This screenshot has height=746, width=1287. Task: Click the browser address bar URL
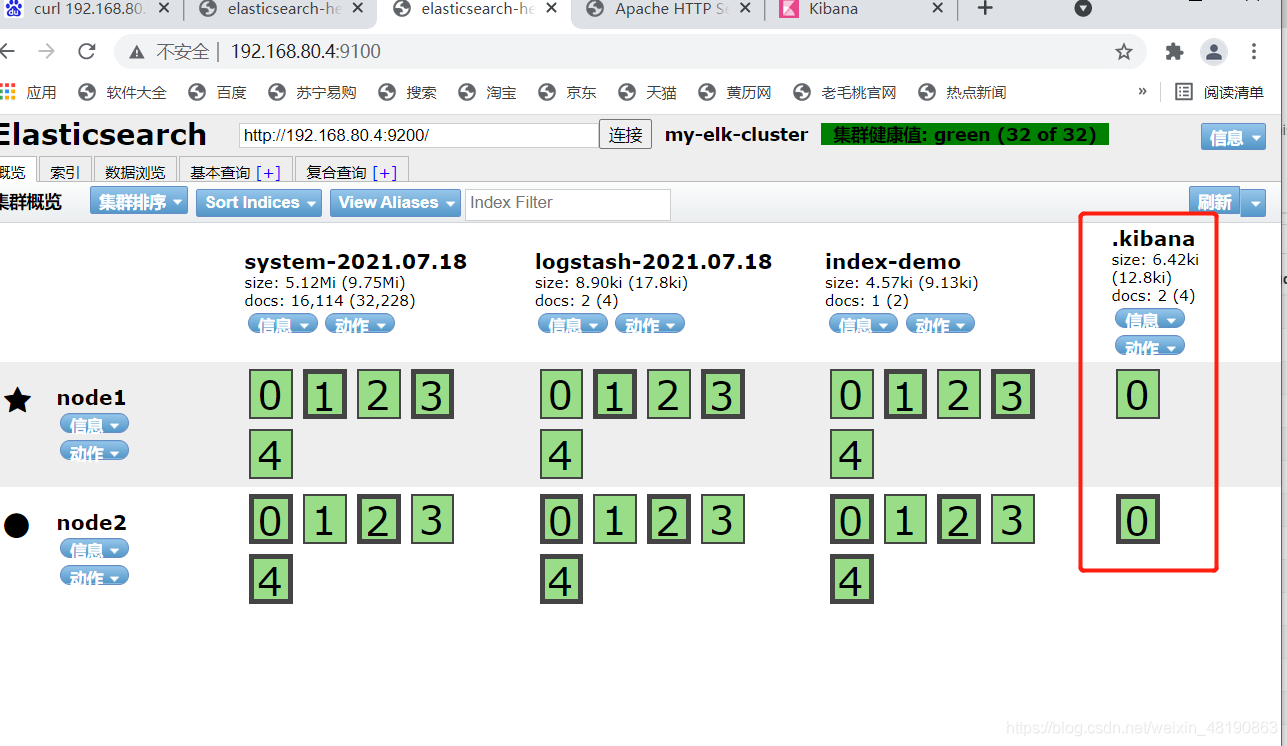306,51
